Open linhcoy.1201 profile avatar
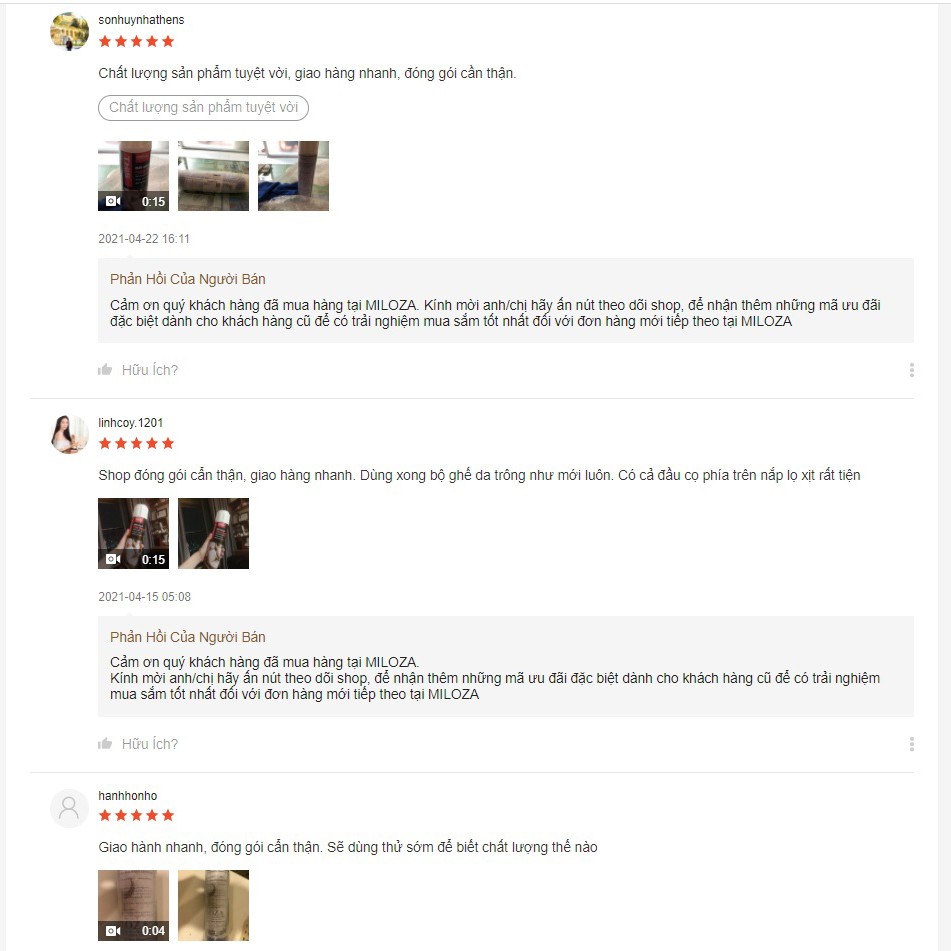 [x=69, y=434]
